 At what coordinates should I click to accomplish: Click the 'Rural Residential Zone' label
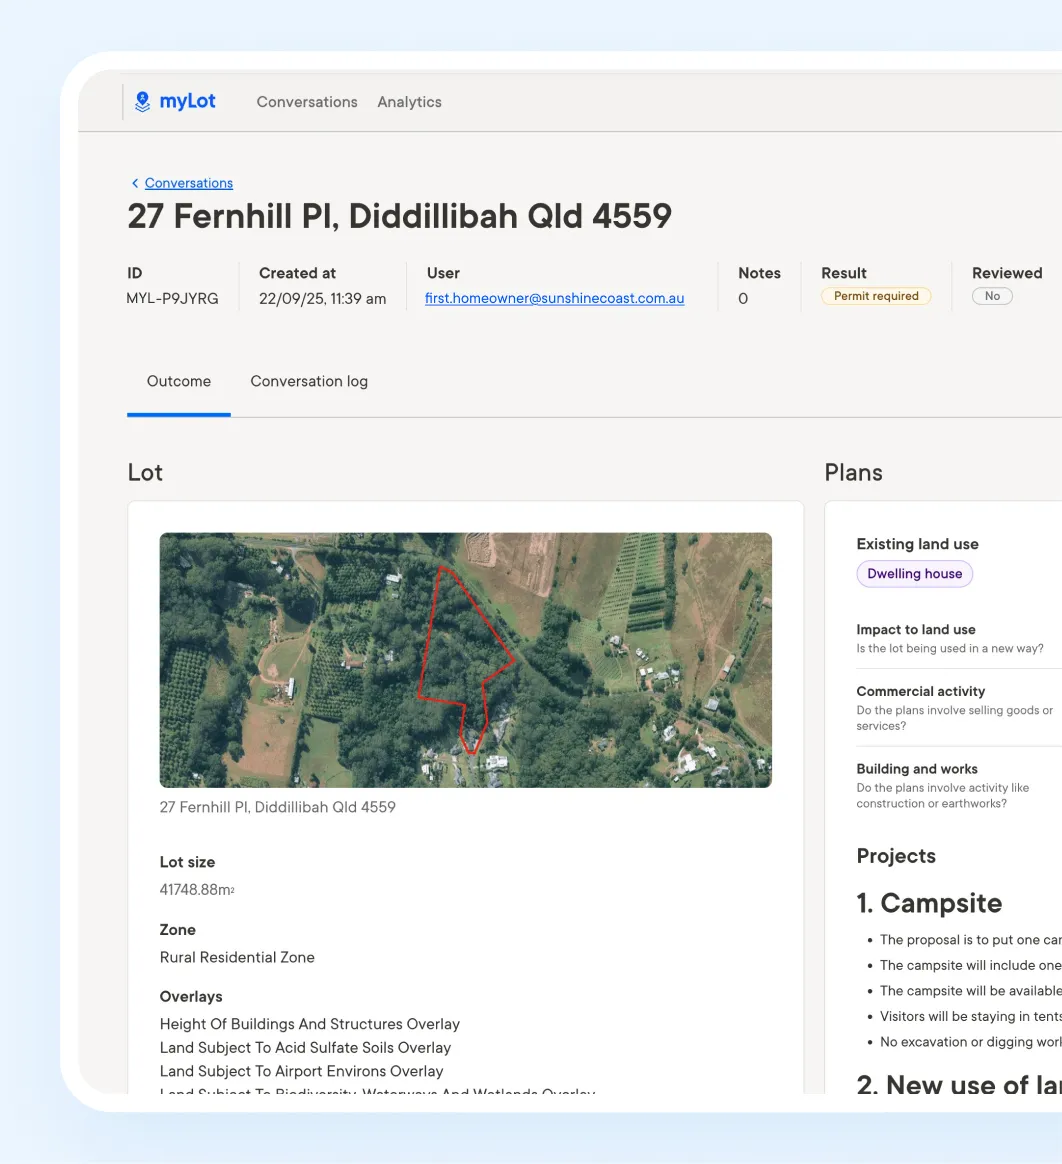(237, 957)
